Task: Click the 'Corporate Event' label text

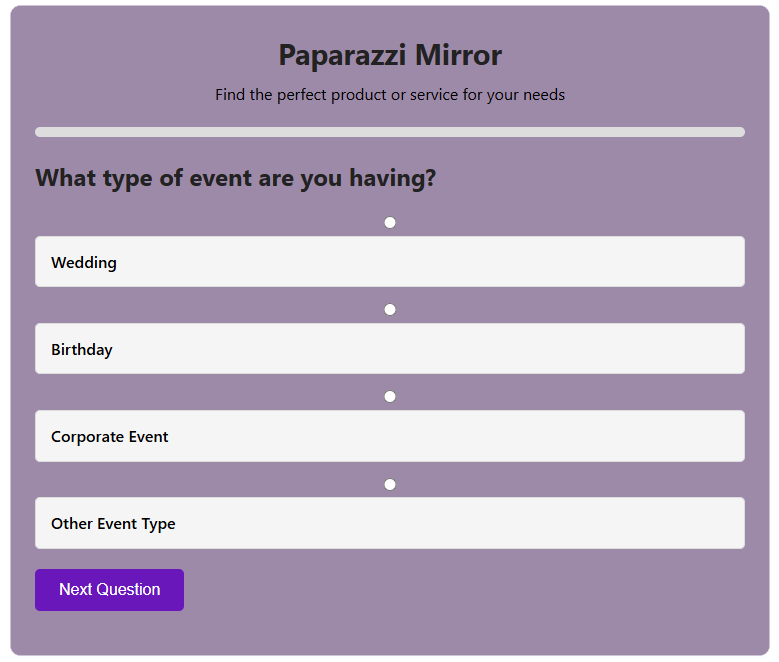Action: tap(110, 437)
